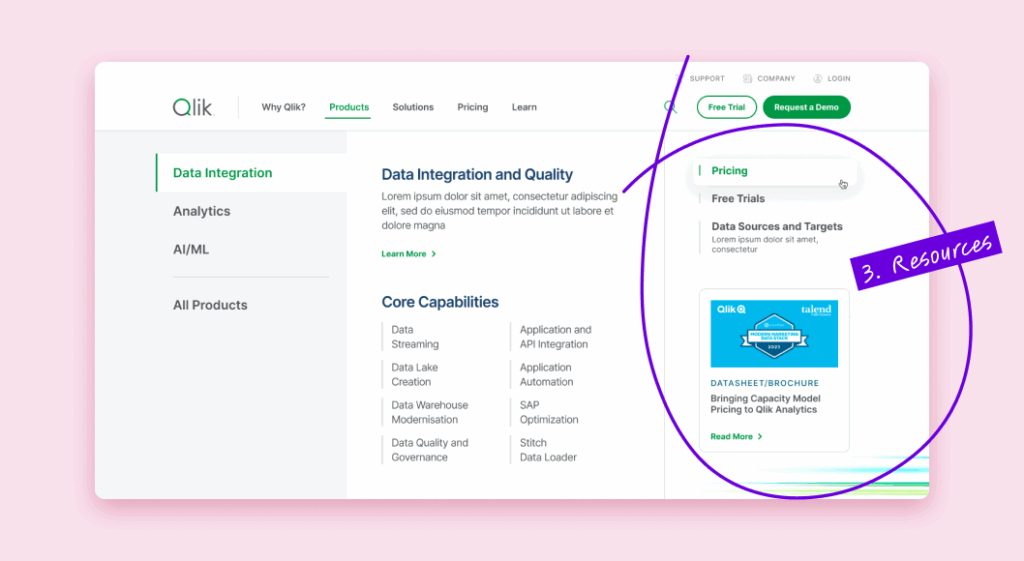This screenshot has height=561, width=1024.
Task: Click the Learn More chevron arrow
Action: tap(434, 254)
